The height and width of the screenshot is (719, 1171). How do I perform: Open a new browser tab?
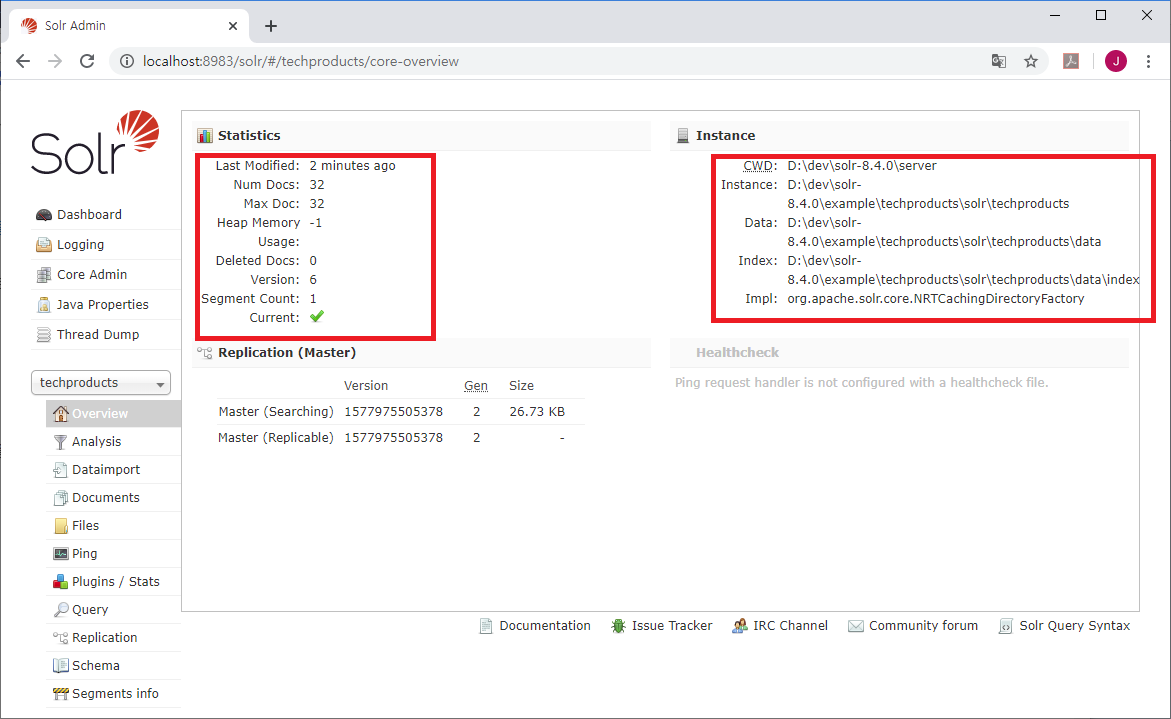(x=271, y=26)
